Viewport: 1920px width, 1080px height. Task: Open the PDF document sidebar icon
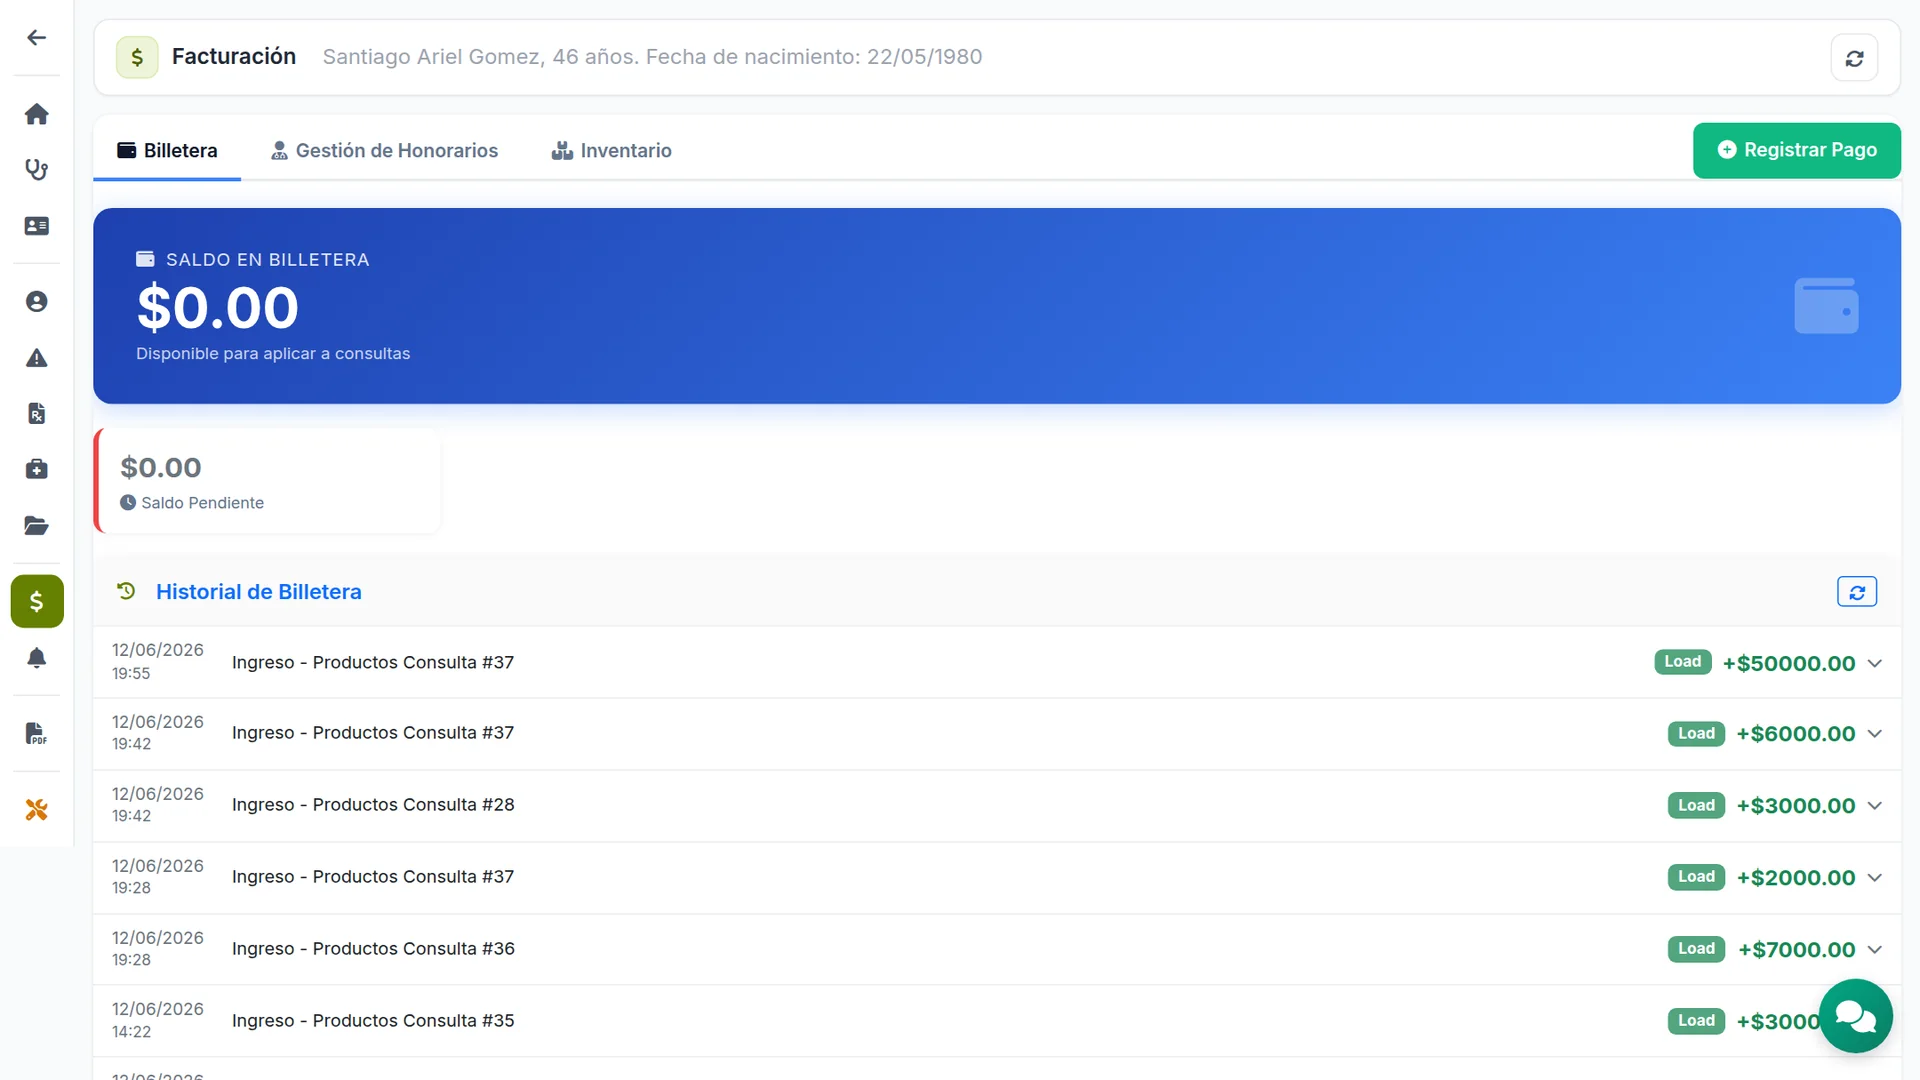point(36,733)
